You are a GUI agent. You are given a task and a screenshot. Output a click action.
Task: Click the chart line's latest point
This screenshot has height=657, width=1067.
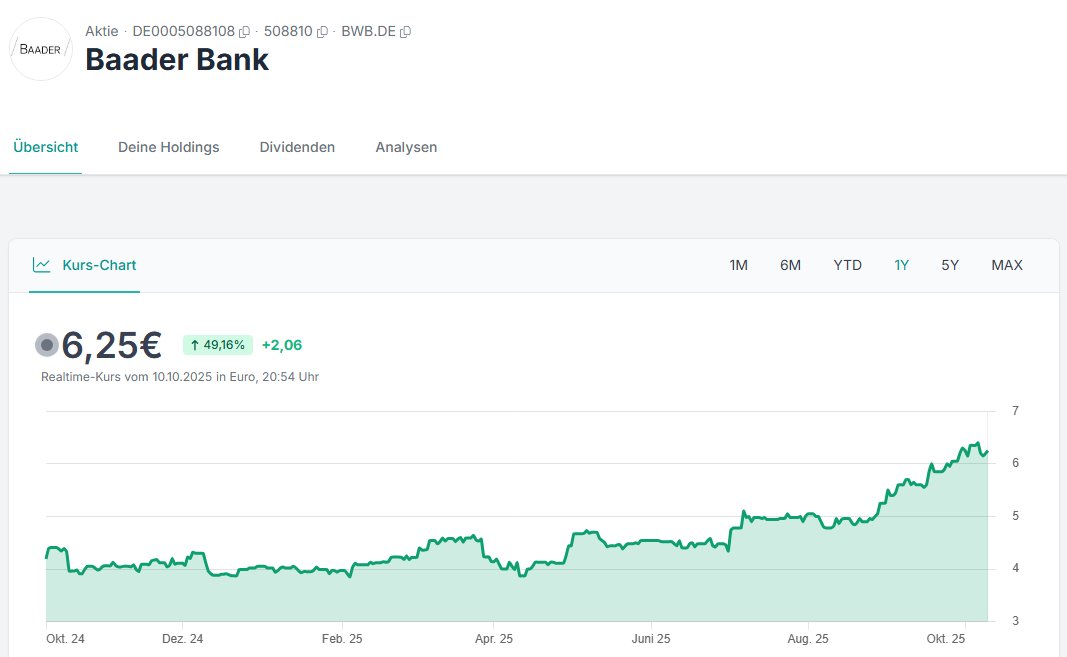pos(987,451)
